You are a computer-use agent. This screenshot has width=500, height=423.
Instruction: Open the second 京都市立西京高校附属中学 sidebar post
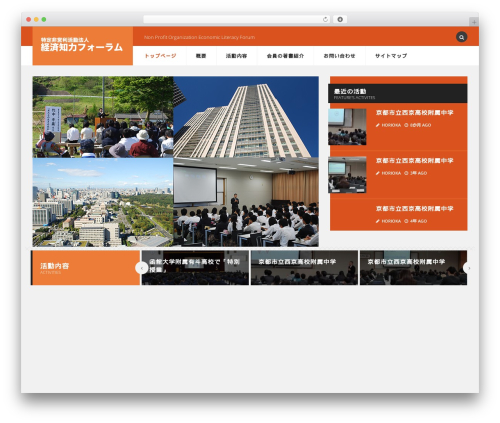(414, 161)
